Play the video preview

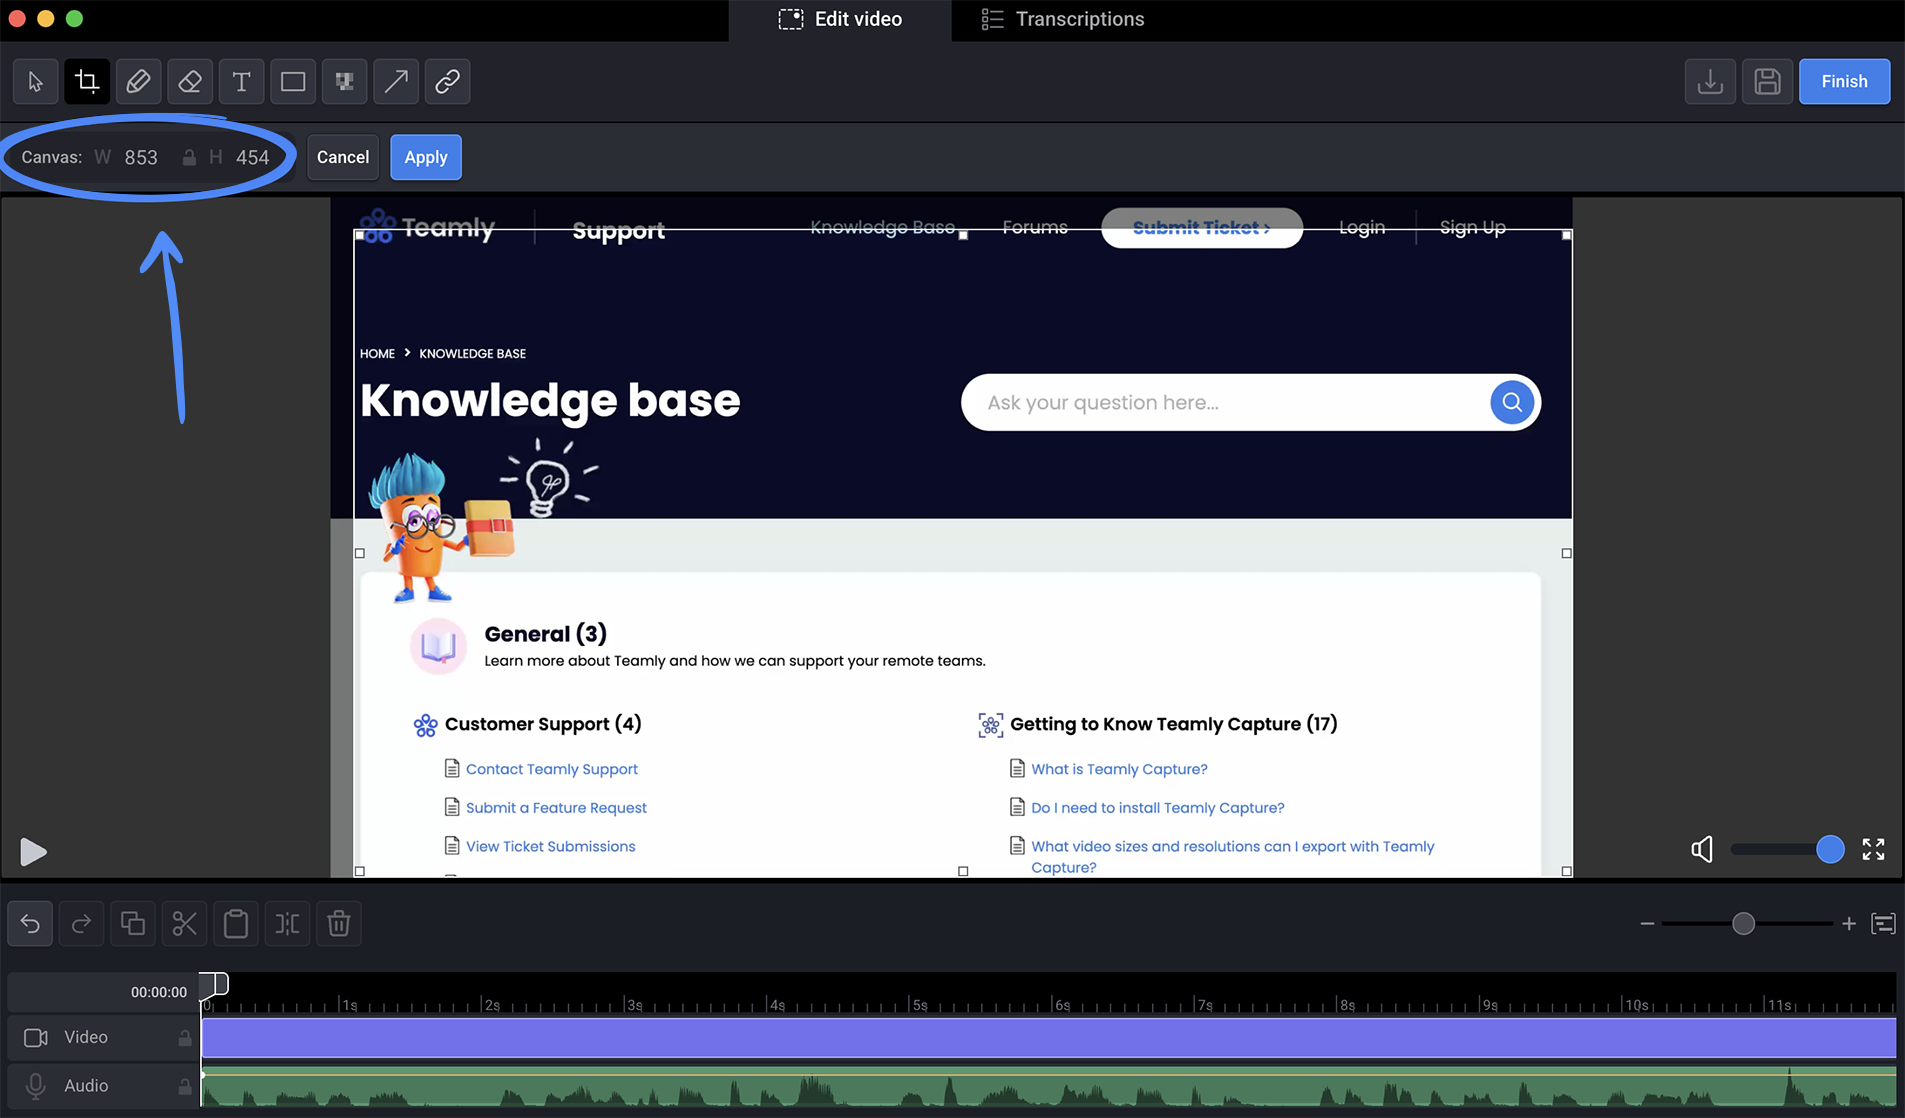[x=33, y=851]
